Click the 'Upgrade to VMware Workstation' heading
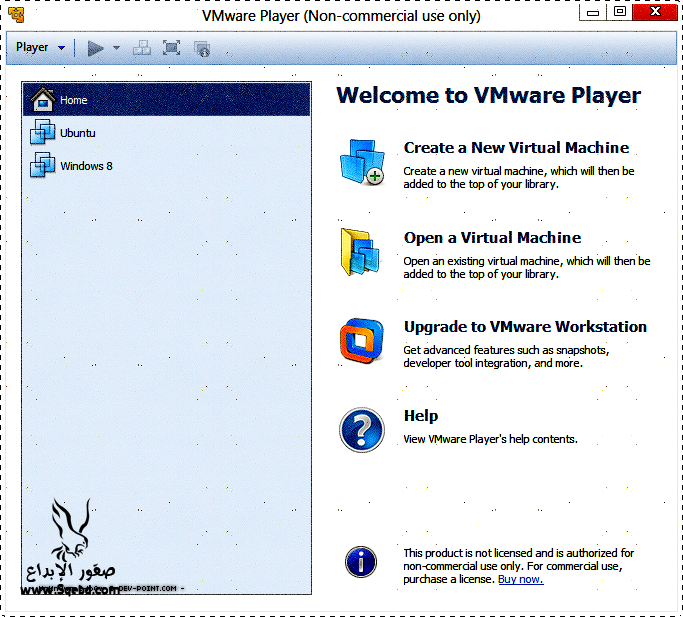Screen dimensions: 683x617 (525, 327)
